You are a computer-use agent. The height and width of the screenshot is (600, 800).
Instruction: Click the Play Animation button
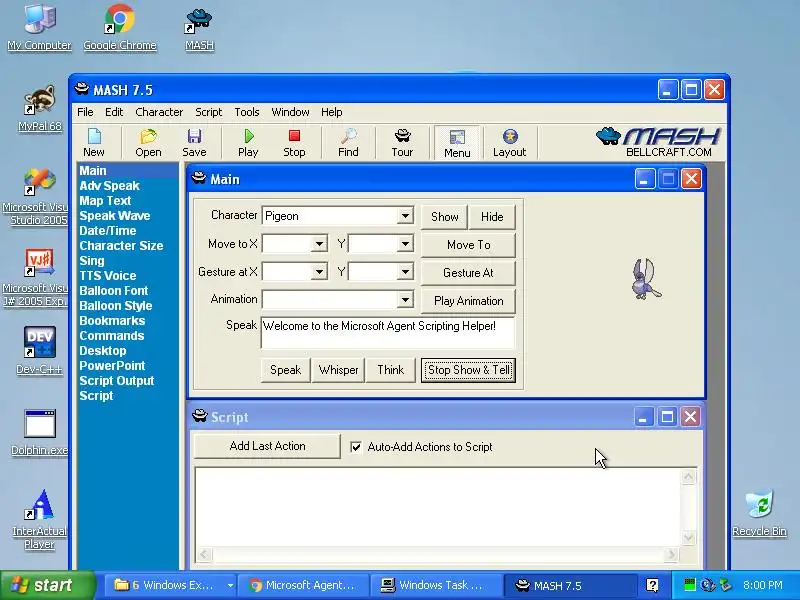pos(468,301)
